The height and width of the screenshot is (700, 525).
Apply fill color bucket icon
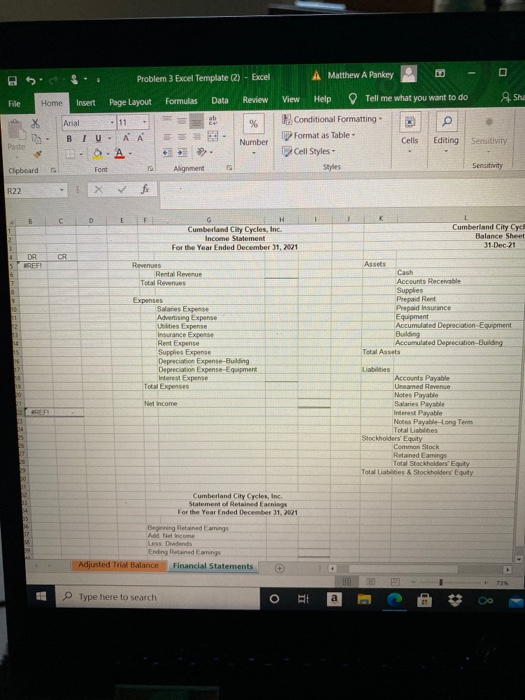coord(97,154)
